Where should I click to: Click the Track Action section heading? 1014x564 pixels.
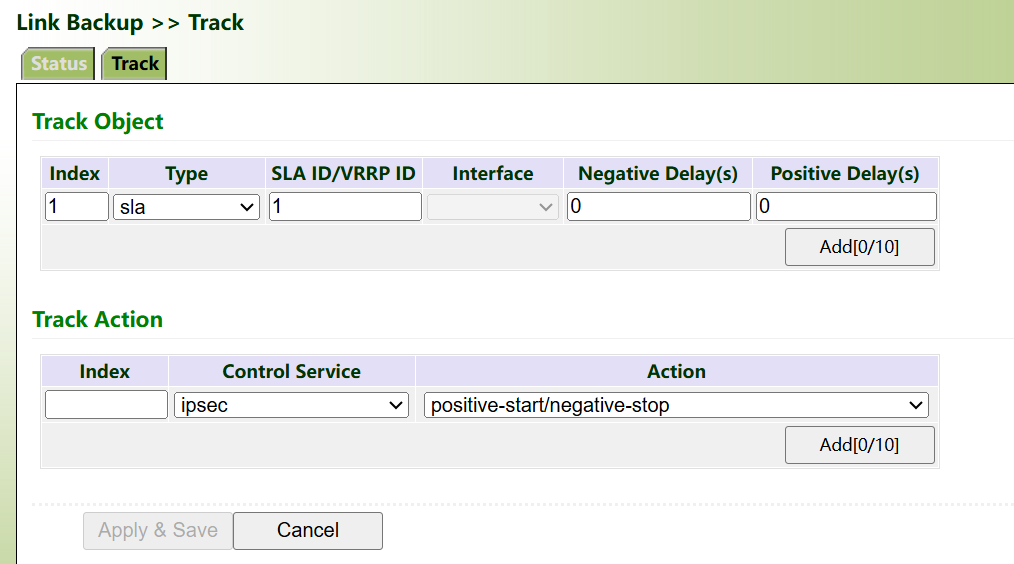click(98, 320)
